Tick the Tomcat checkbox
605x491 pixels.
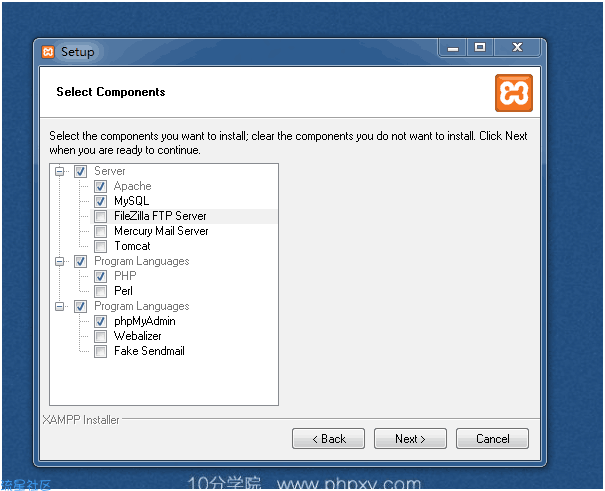tap(101, 246)
